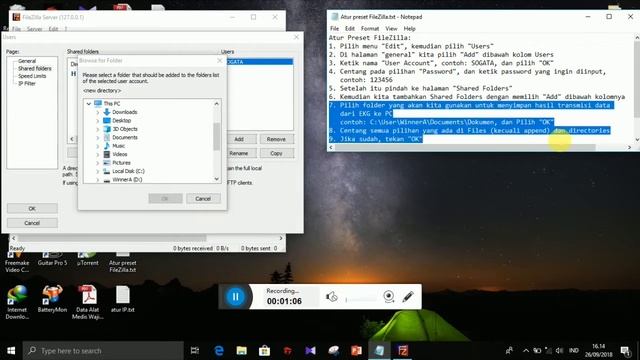Expand the Desktop folder node

pyautogui.click(x=97, y=121)
